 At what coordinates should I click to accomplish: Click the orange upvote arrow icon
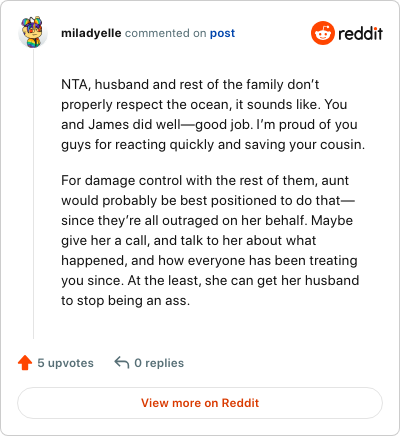[25, 363]
